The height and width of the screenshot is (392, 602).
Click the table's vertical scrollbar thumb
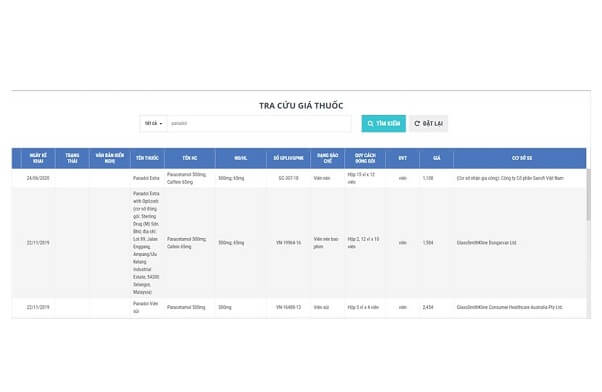click(588, 195)
